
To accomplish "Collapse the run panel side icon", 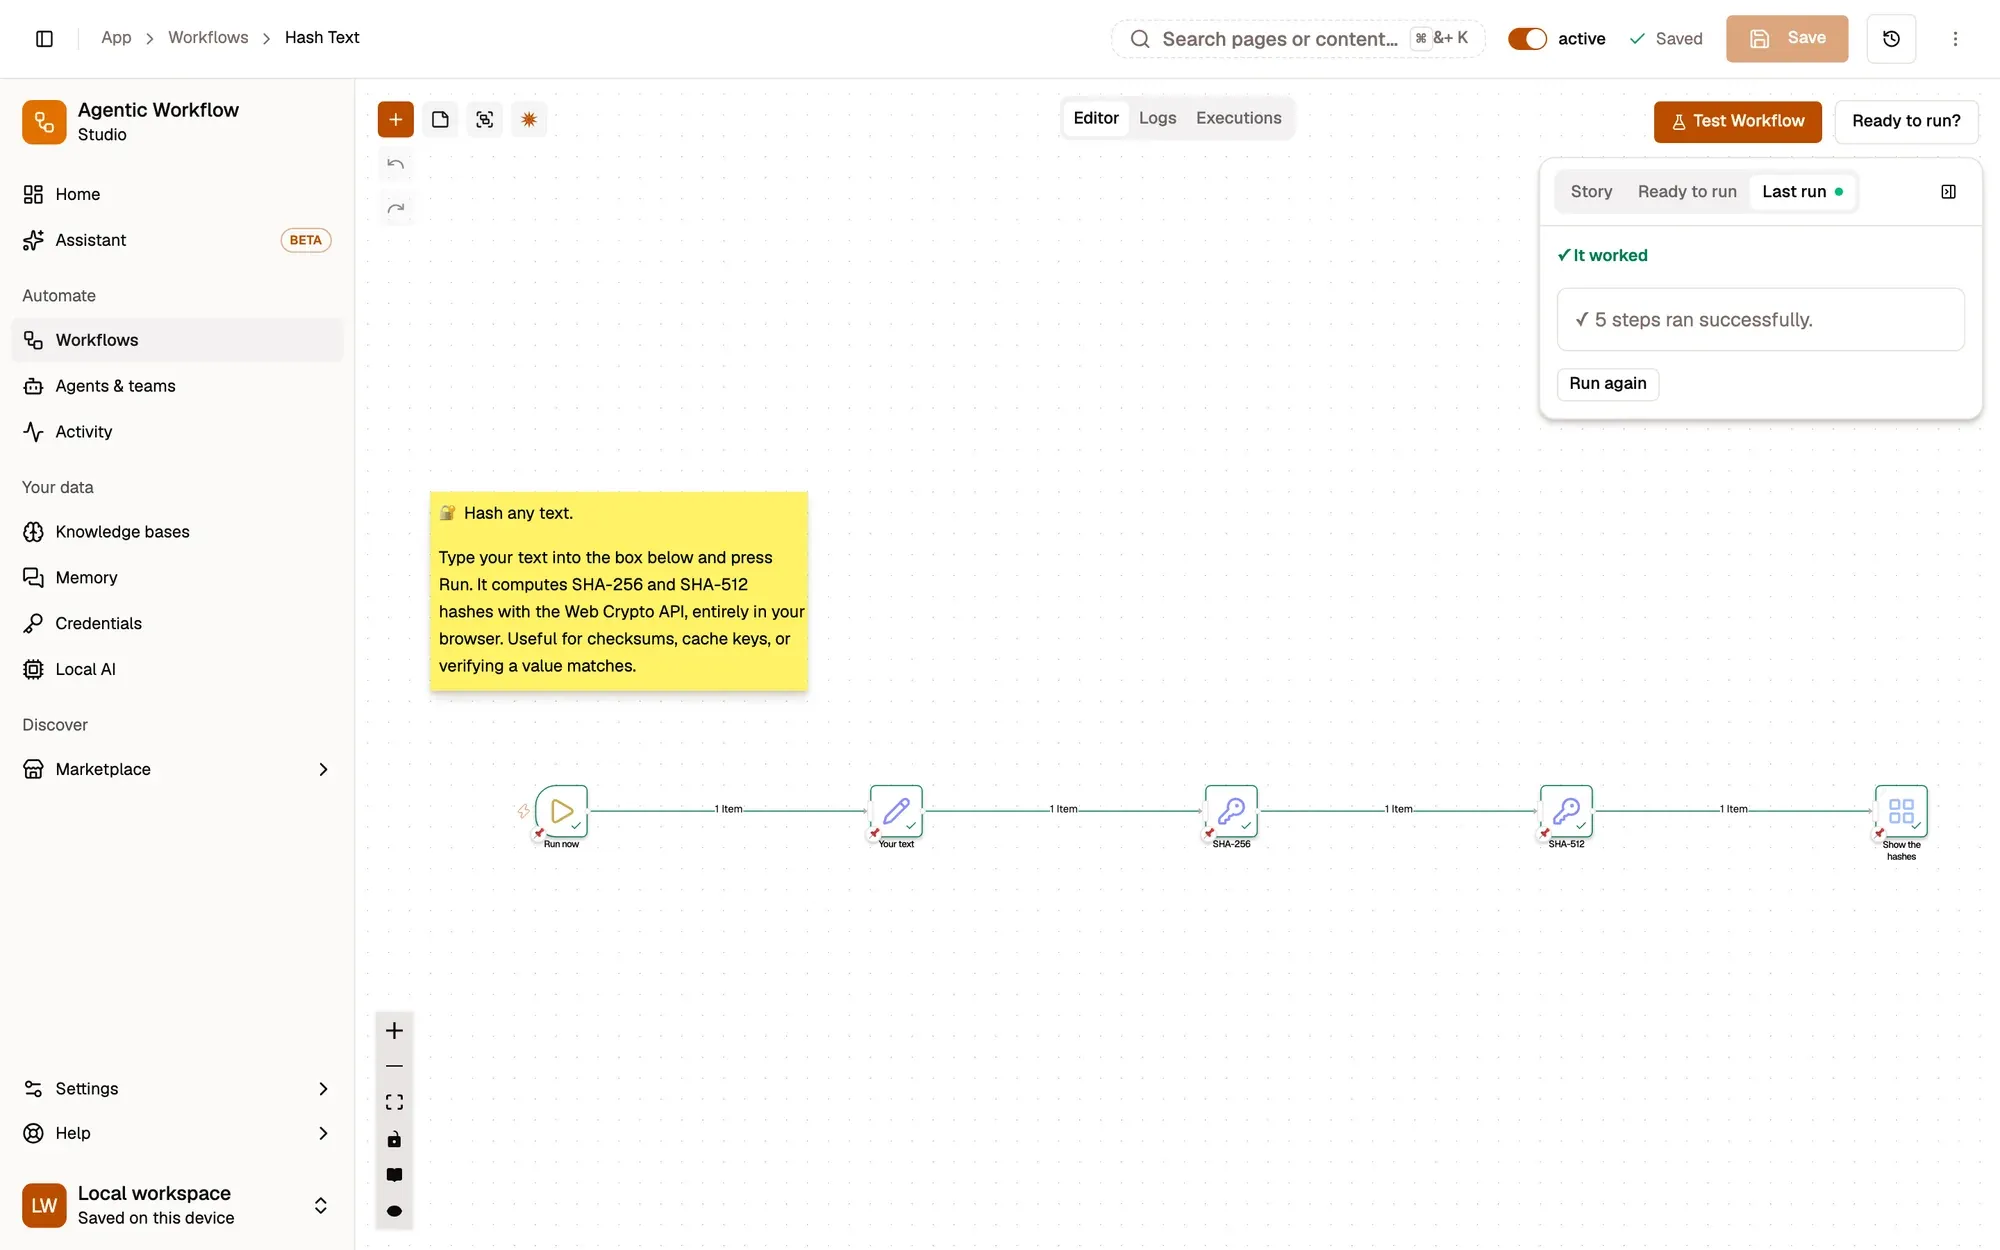I will 1948,192.
